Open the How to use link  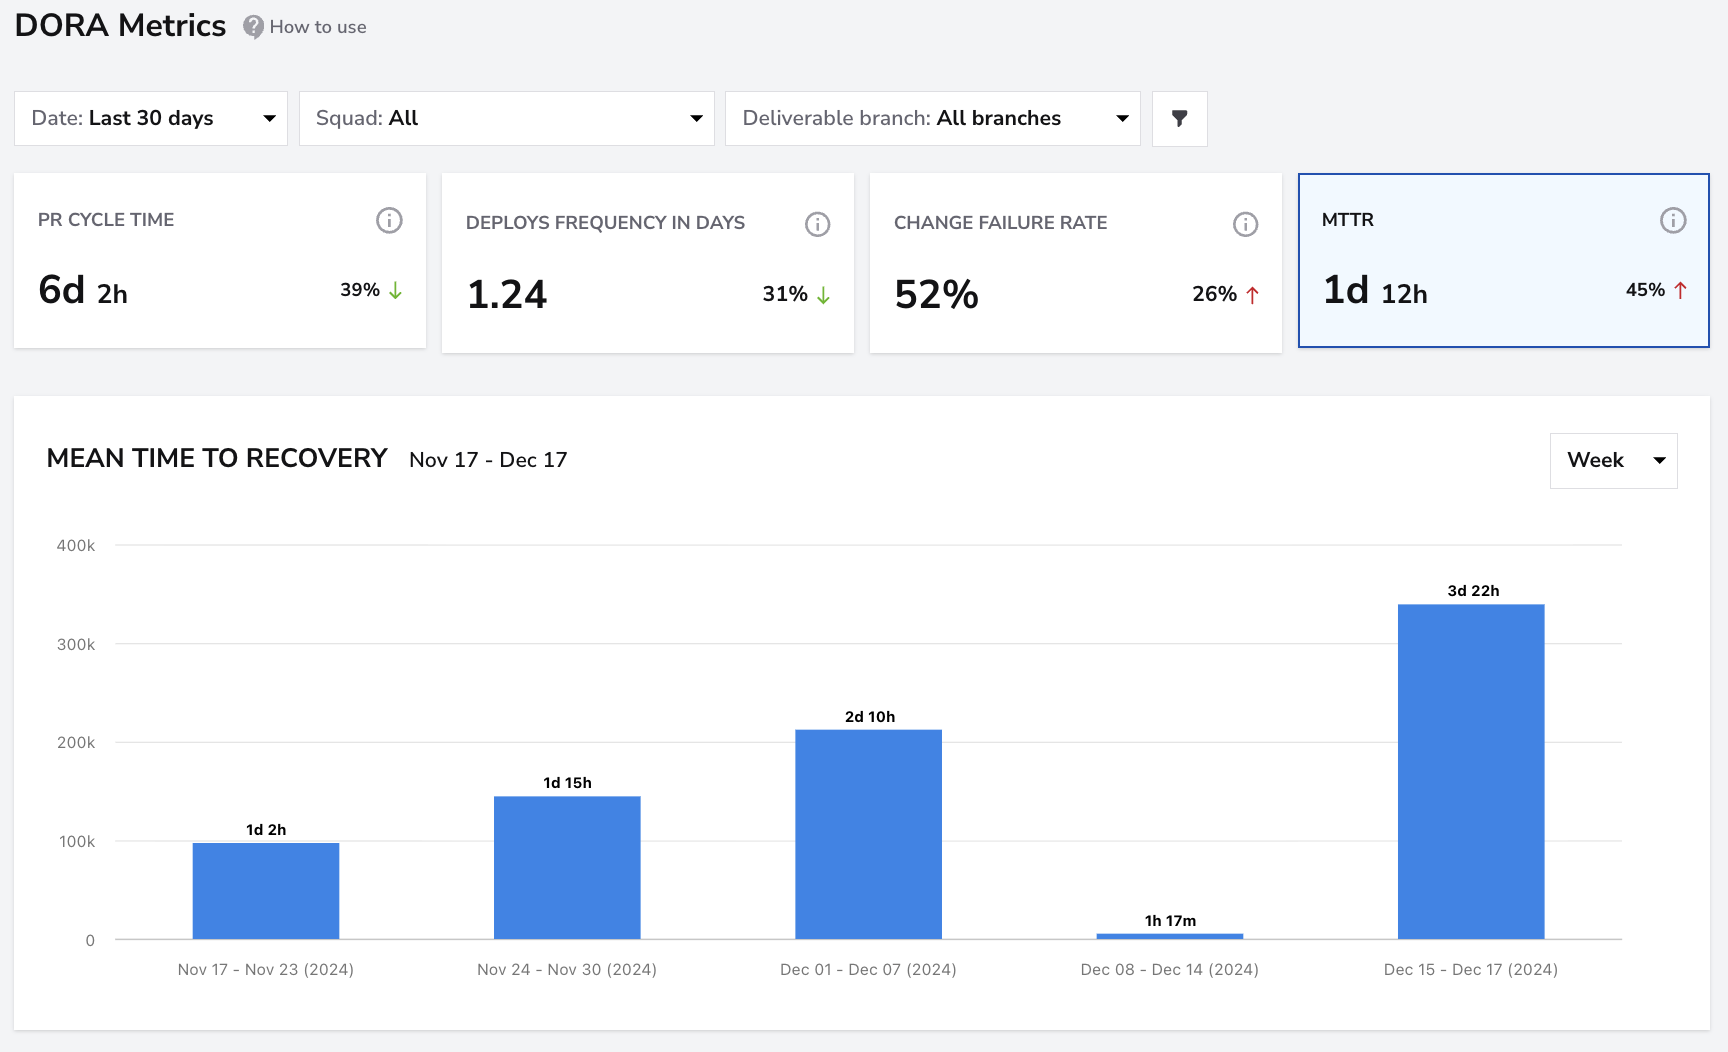(x=318, y=27)
